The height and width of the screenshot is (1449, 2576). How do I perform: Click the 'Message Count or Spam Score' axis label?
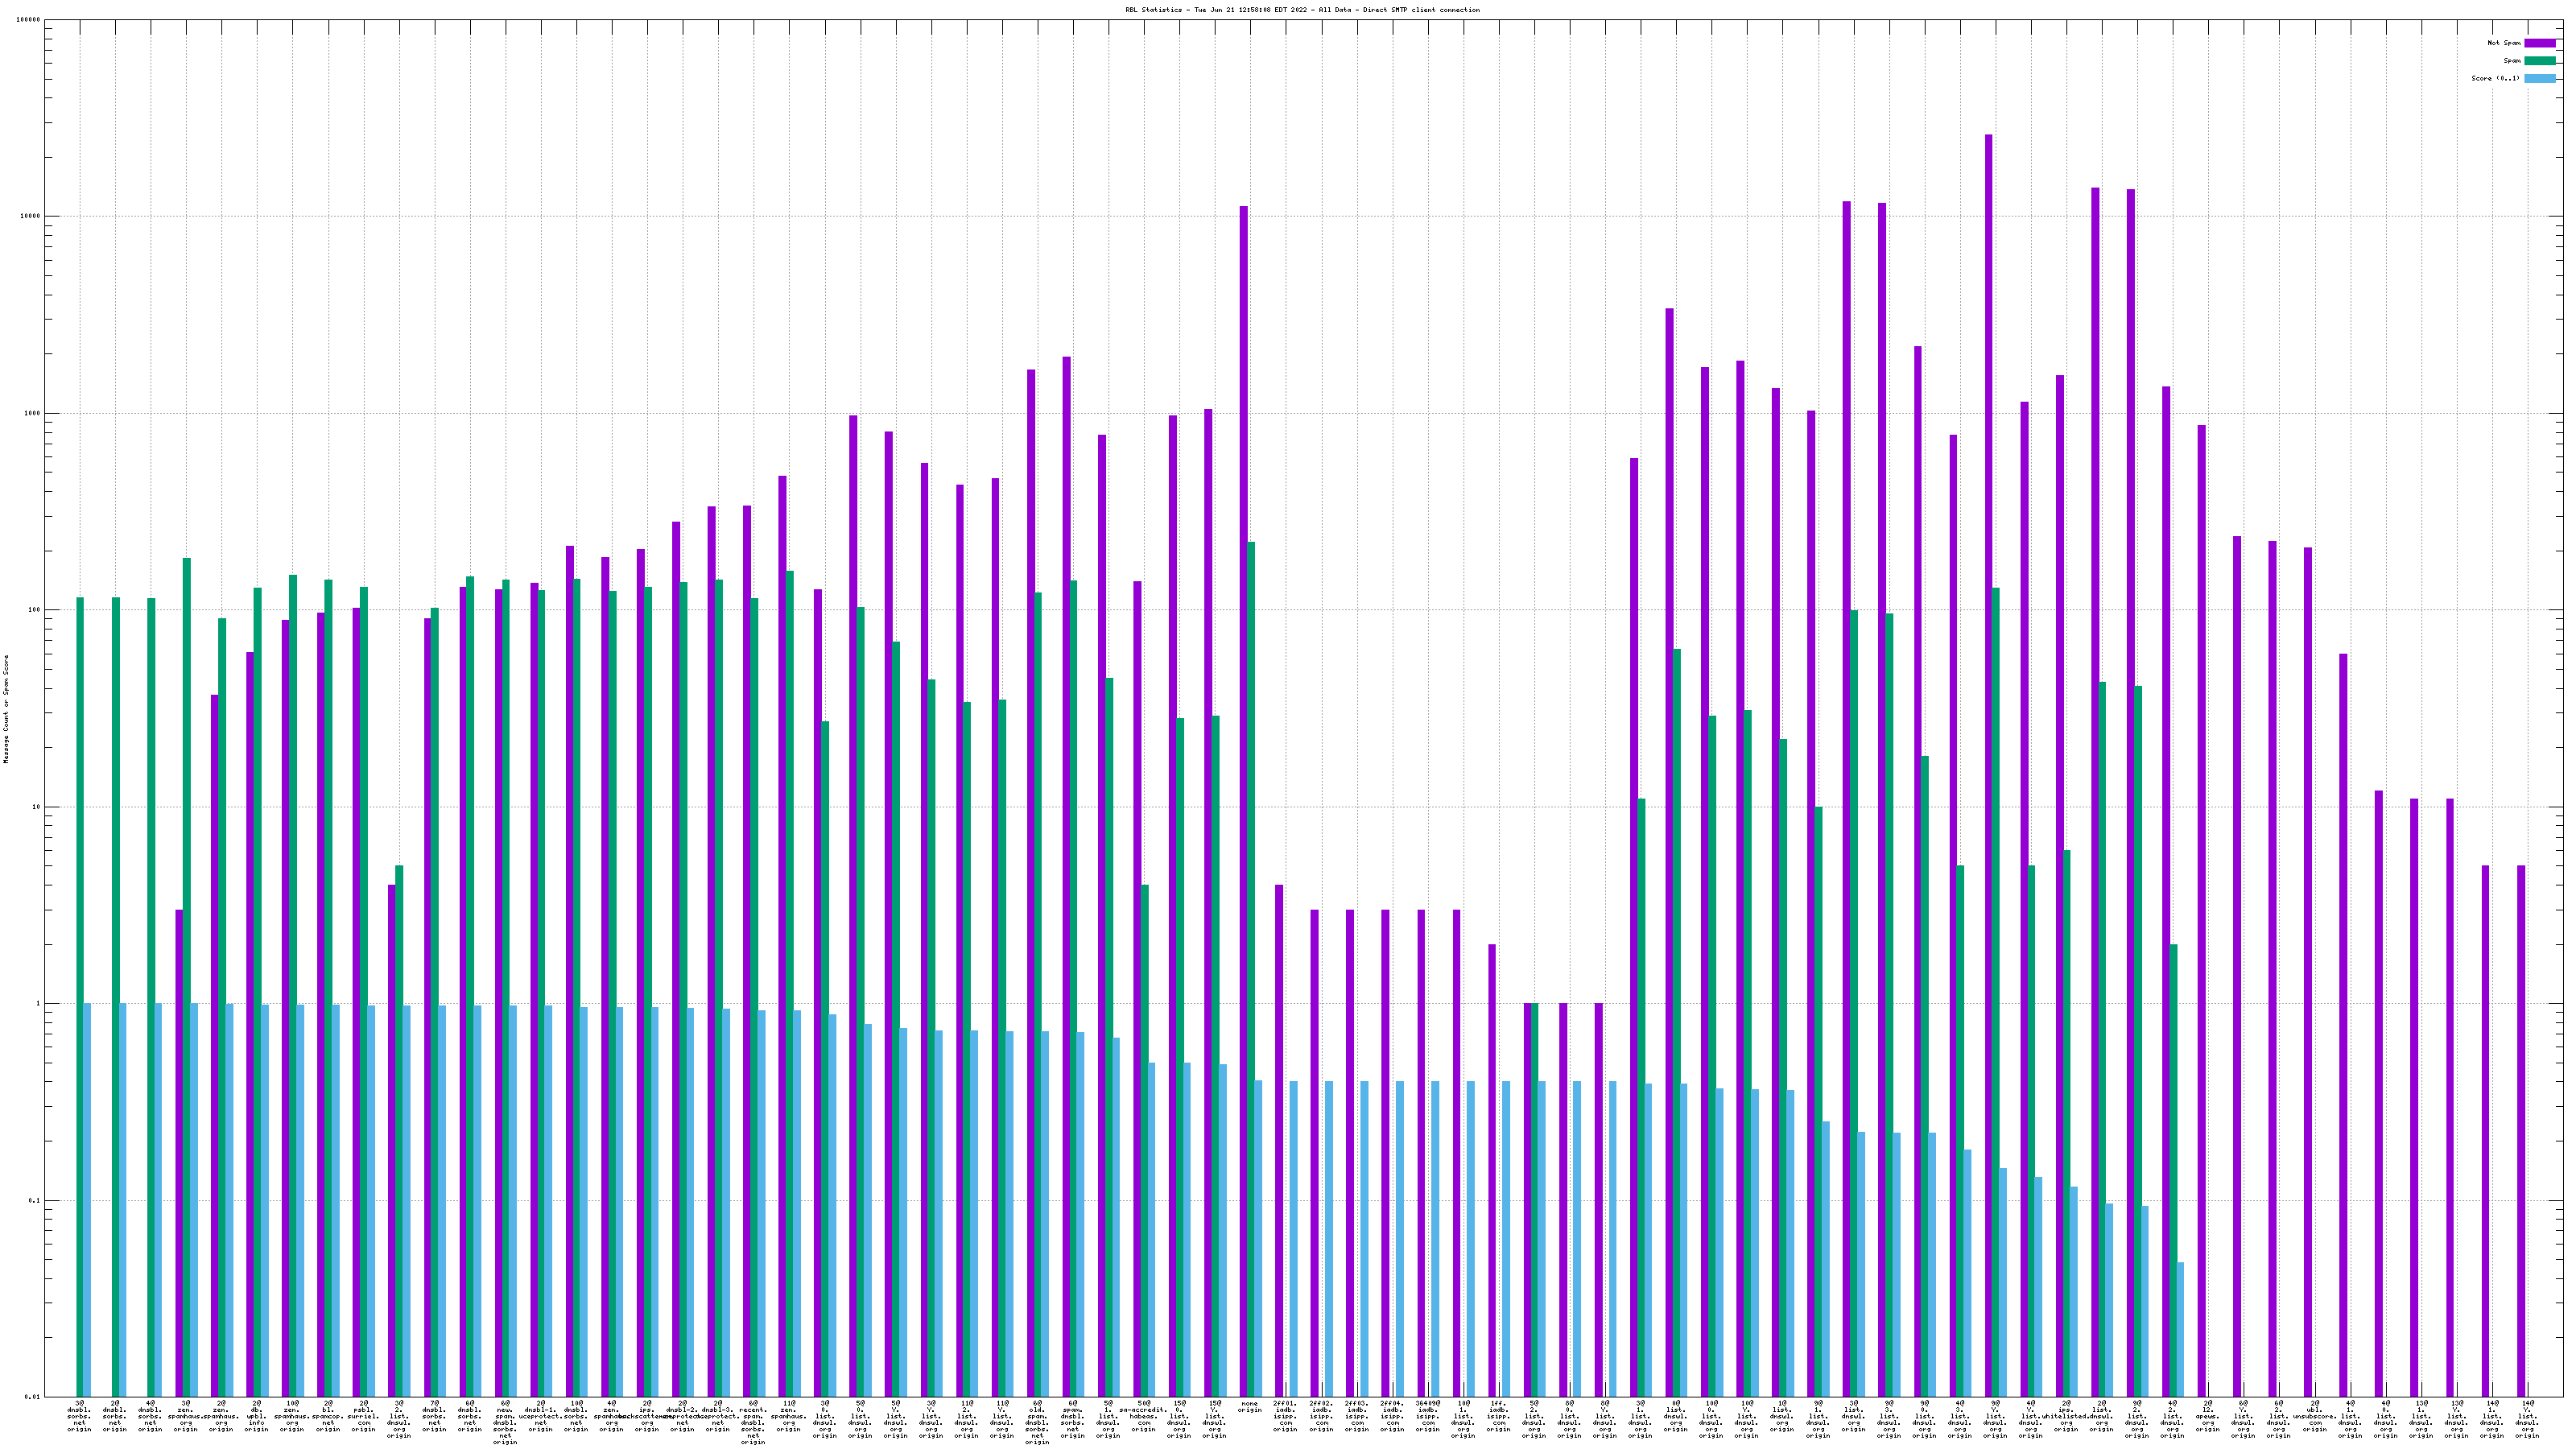point(6,709)
